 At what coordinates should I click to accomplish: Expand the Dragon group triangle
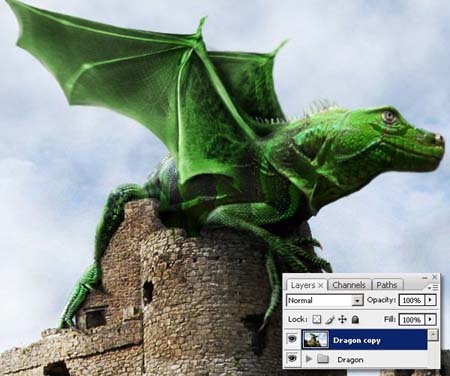309,359
